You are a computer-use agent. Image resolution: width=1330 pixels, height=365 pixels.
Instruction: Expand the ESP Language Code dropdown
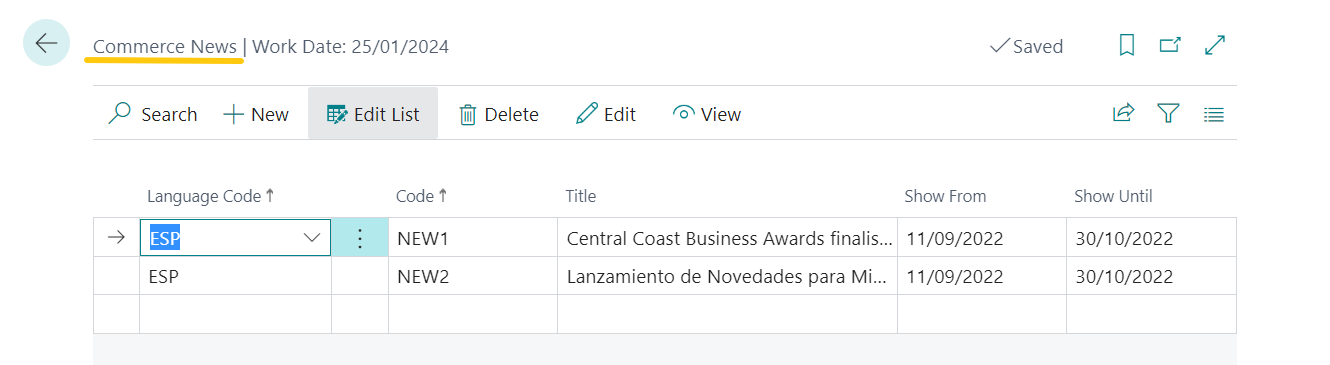tap(311, 238)
